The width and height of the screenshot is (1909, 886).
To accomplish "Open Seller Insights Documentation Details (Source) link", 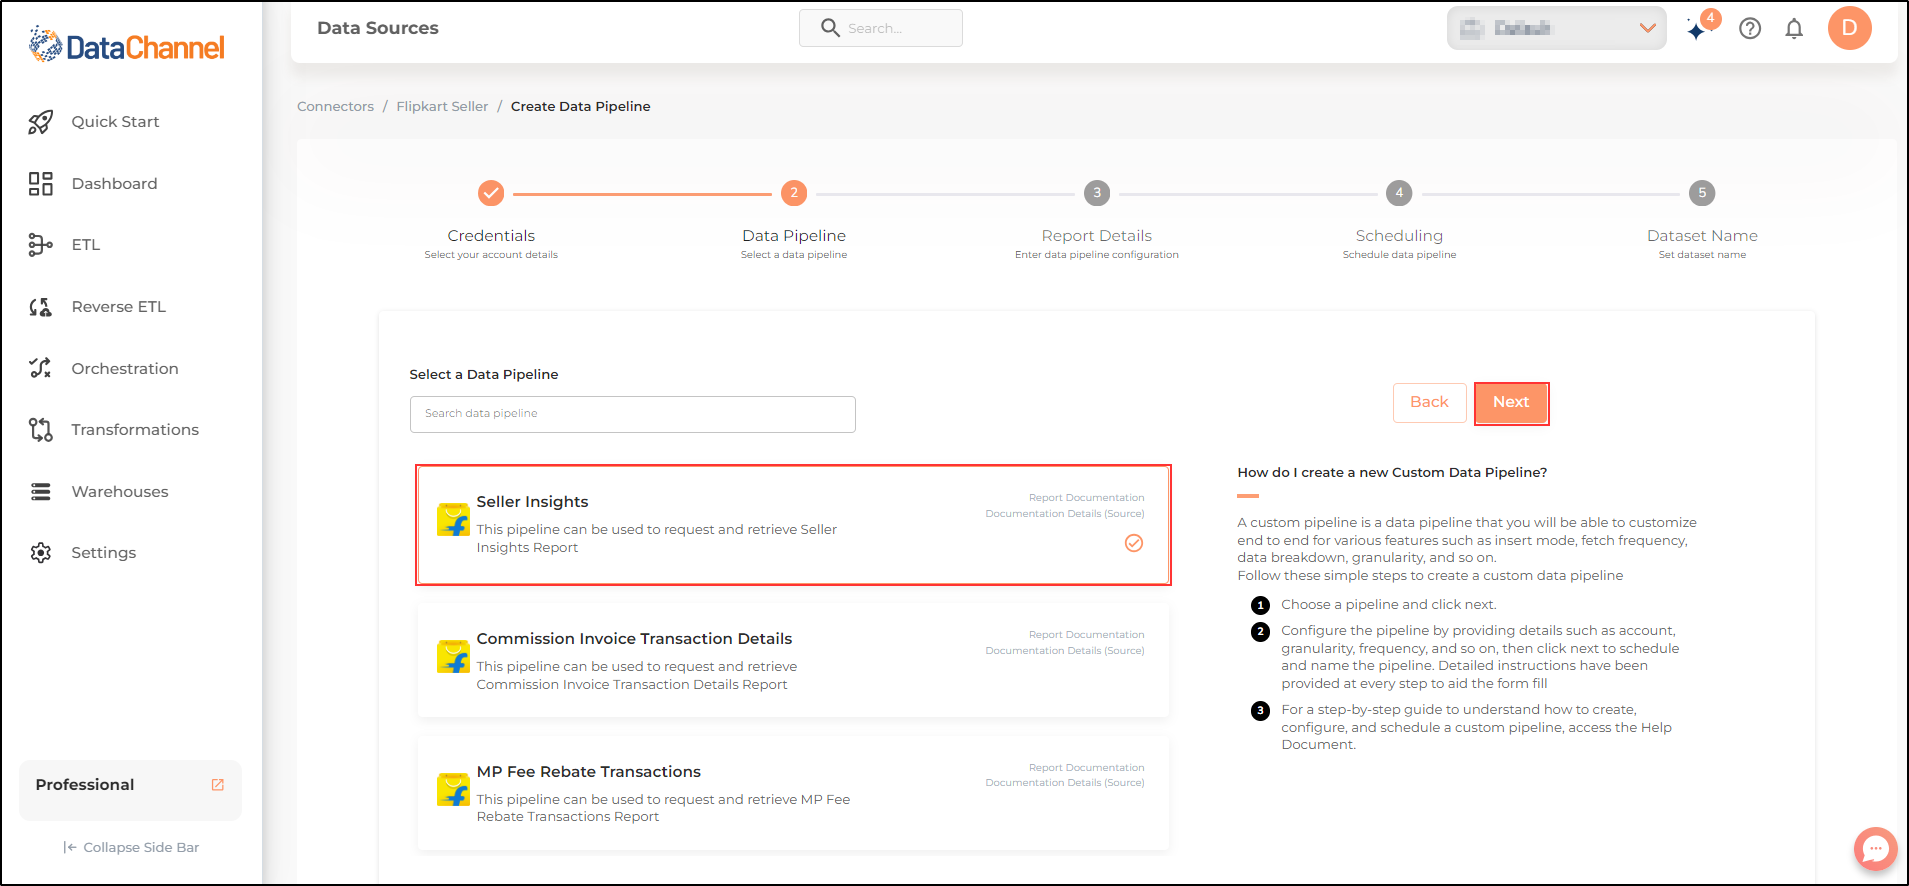I will pos(1064,514).
